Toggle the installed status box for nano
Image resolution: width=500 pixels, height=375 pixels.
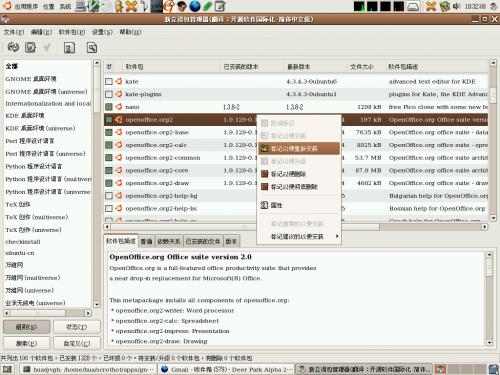(109, 107)
